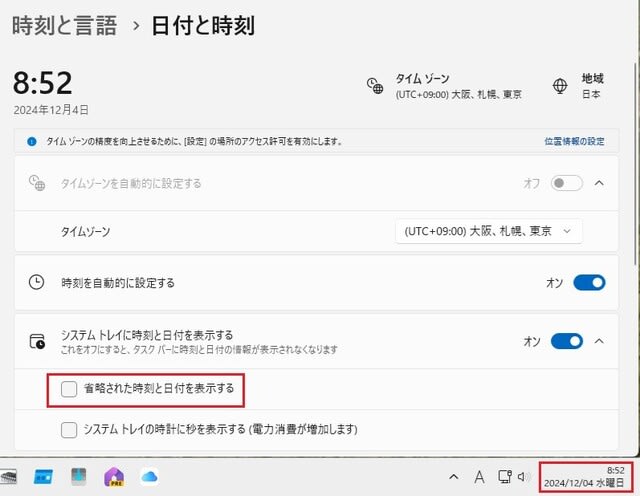Turn off 時刻を自動的に設定する toggle

[x=589, y=282]
